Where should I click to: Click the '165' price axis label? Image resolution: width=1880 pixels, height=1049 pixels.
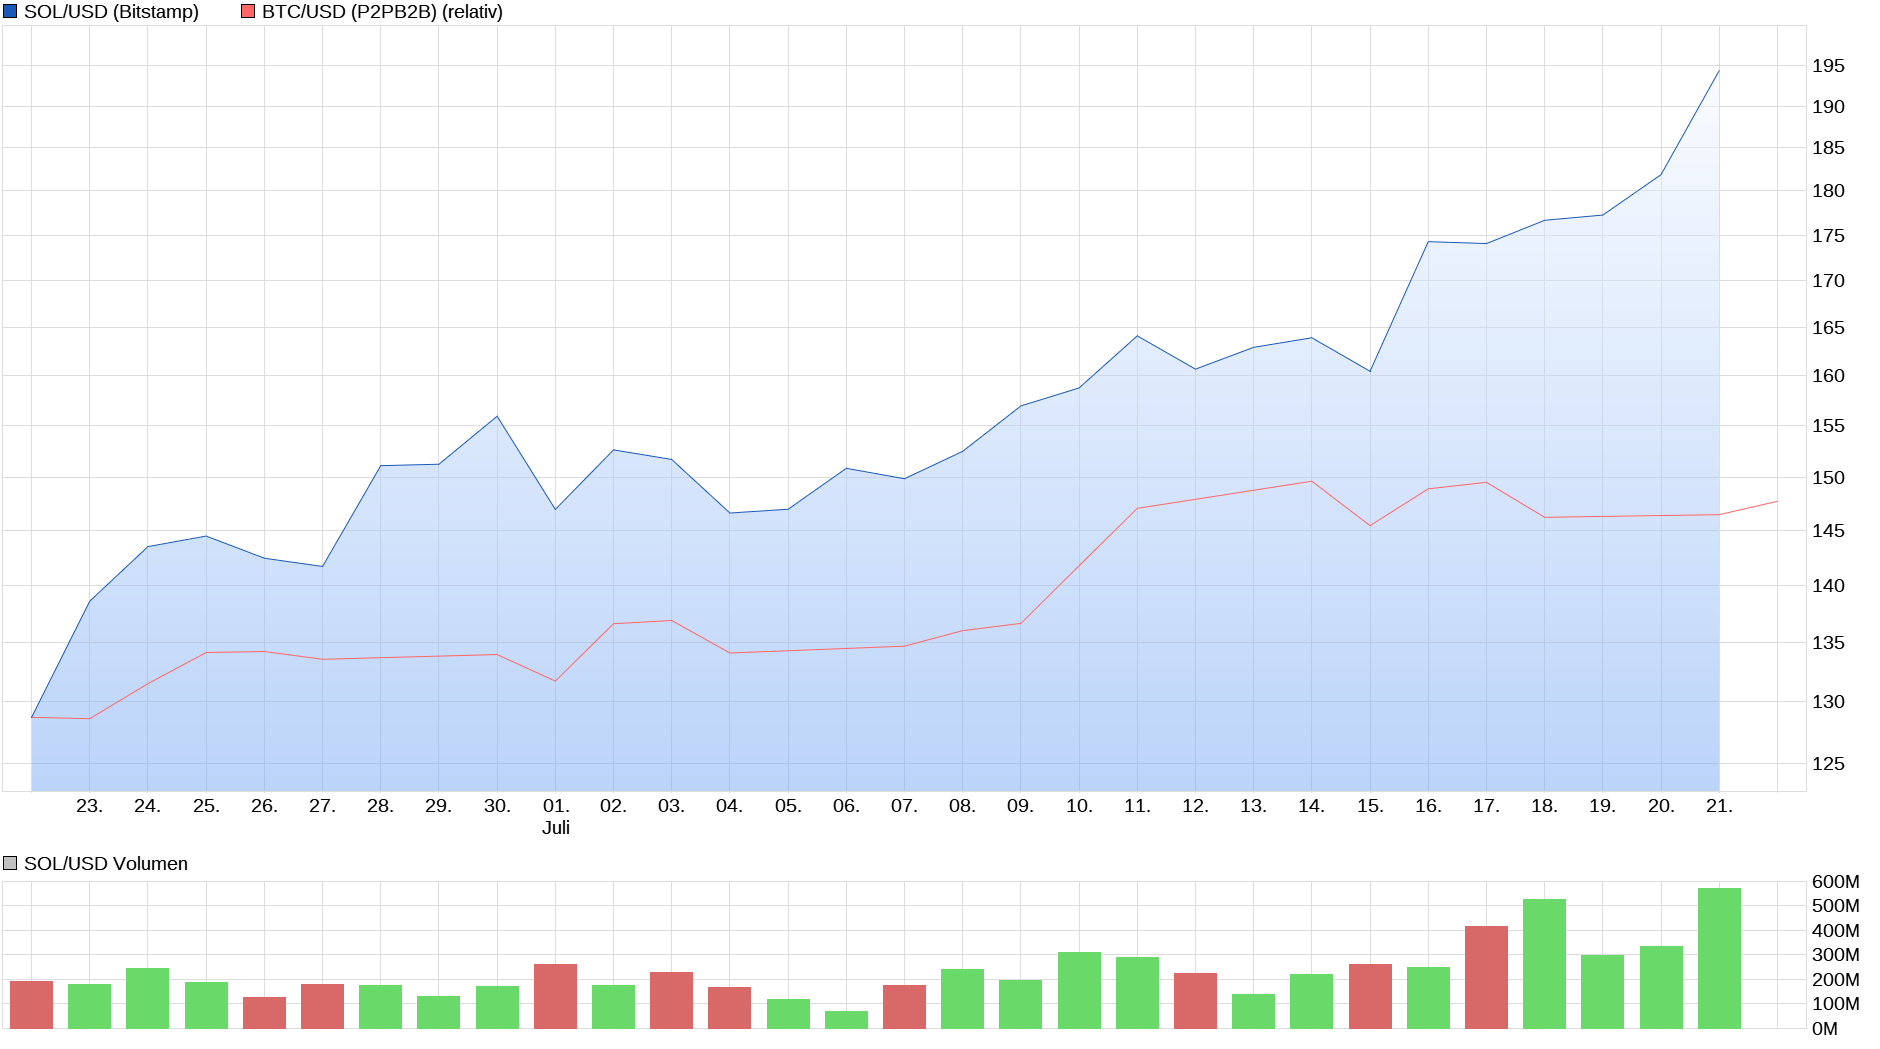click(x=1828, y=328)
